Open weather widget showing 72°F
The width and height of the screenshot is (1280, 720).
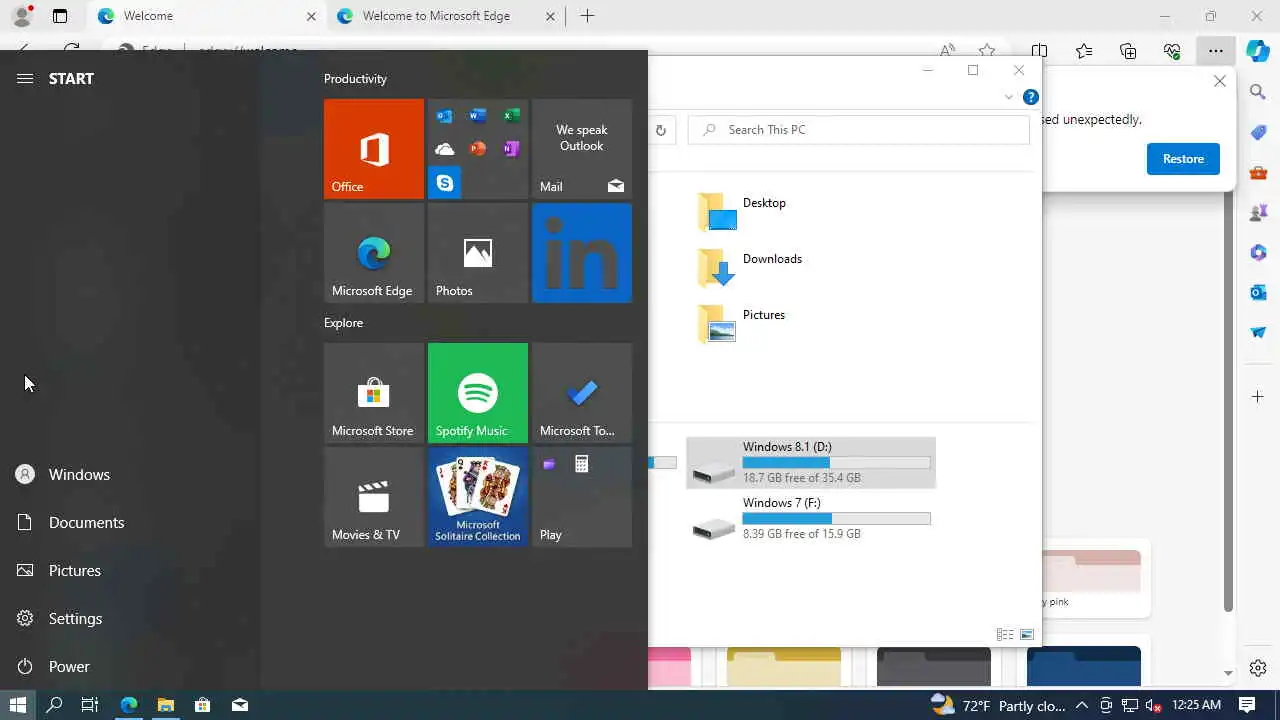click(x=997, y=705)
